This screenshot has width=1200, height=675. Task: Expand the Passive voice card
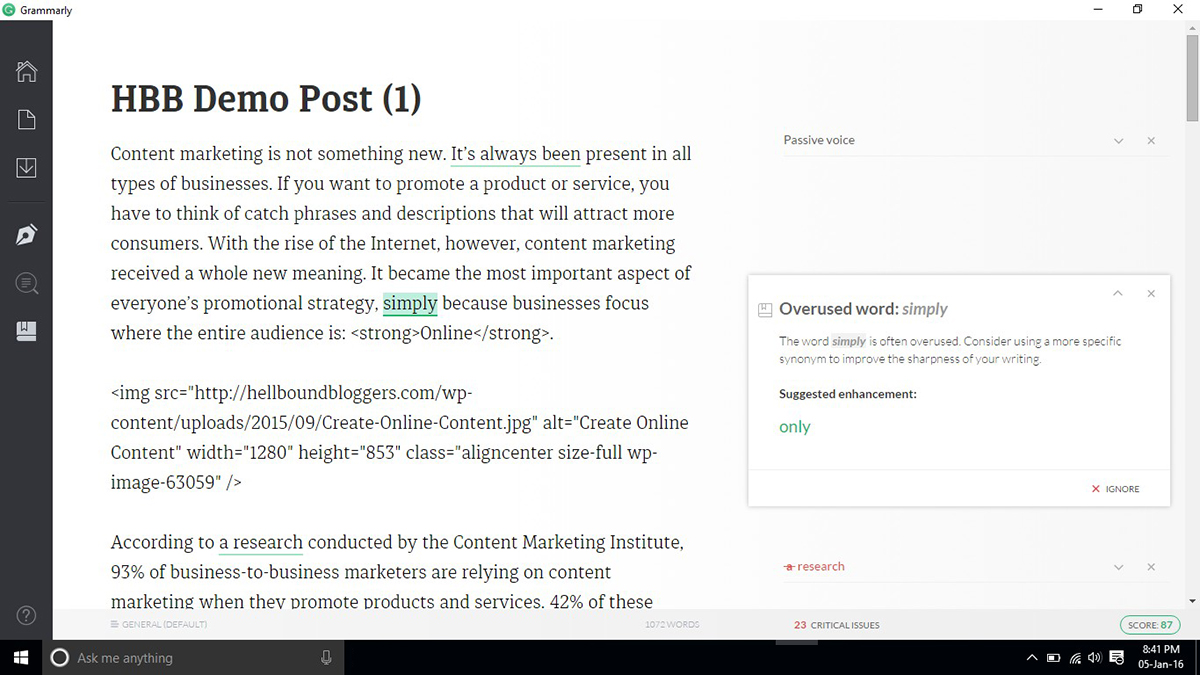(1119, 141)
